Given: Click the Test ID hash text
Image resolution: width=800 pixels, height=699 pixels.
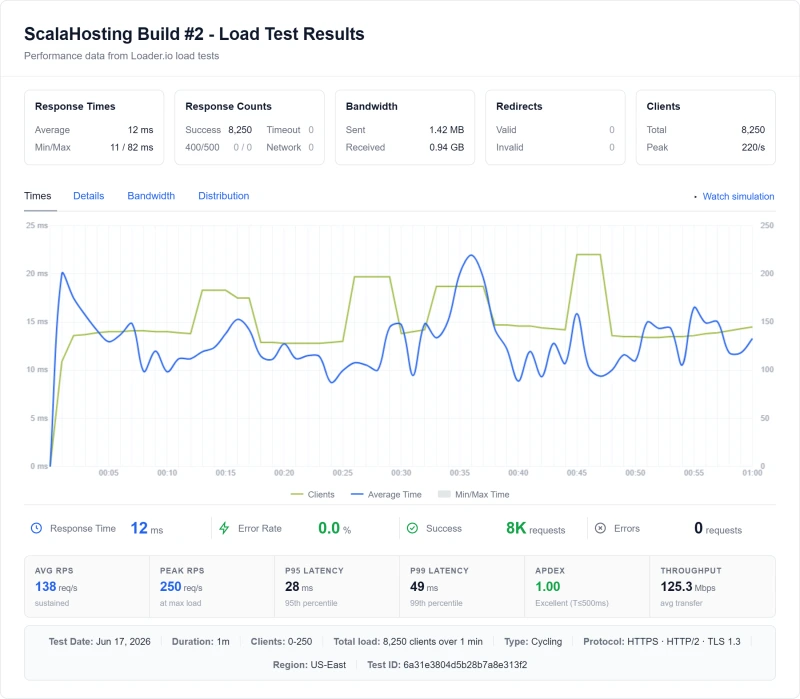Looking at the screenshot, I should click(x=447, y=665).
